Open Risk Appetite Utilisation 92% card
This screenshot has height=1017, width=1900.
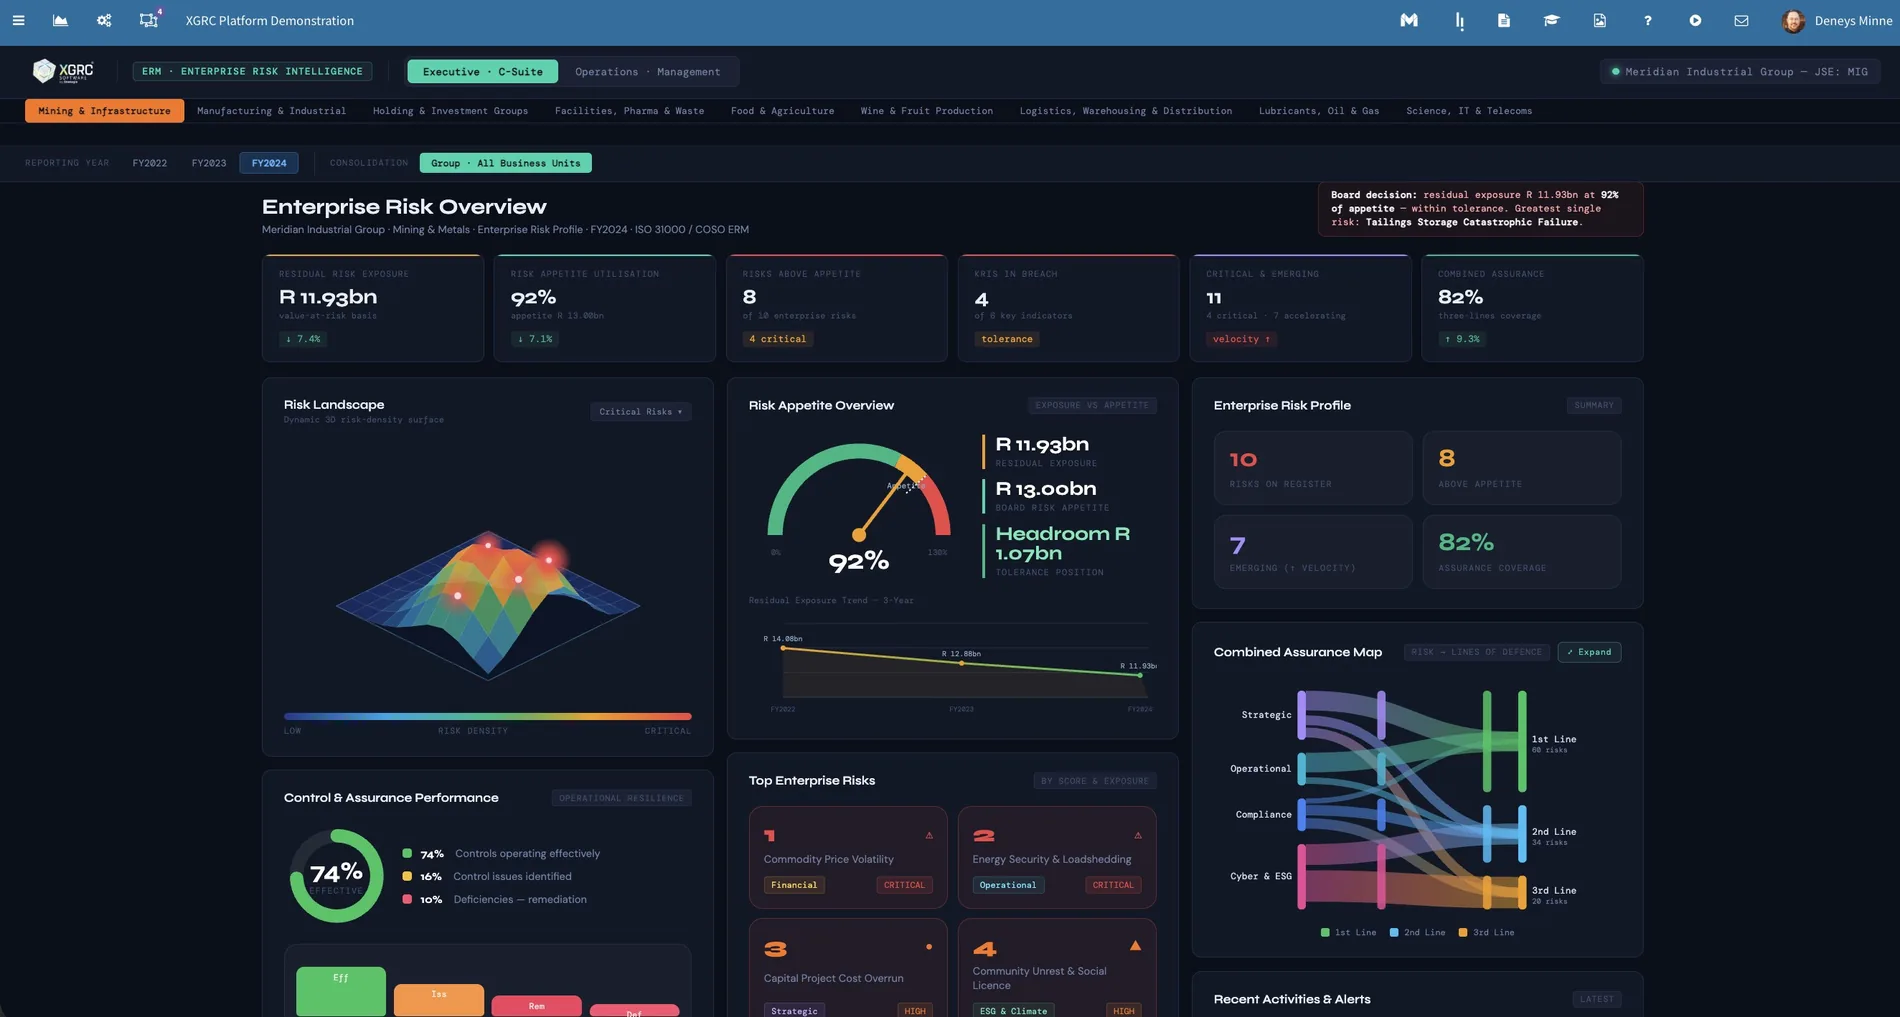point(604,308)
